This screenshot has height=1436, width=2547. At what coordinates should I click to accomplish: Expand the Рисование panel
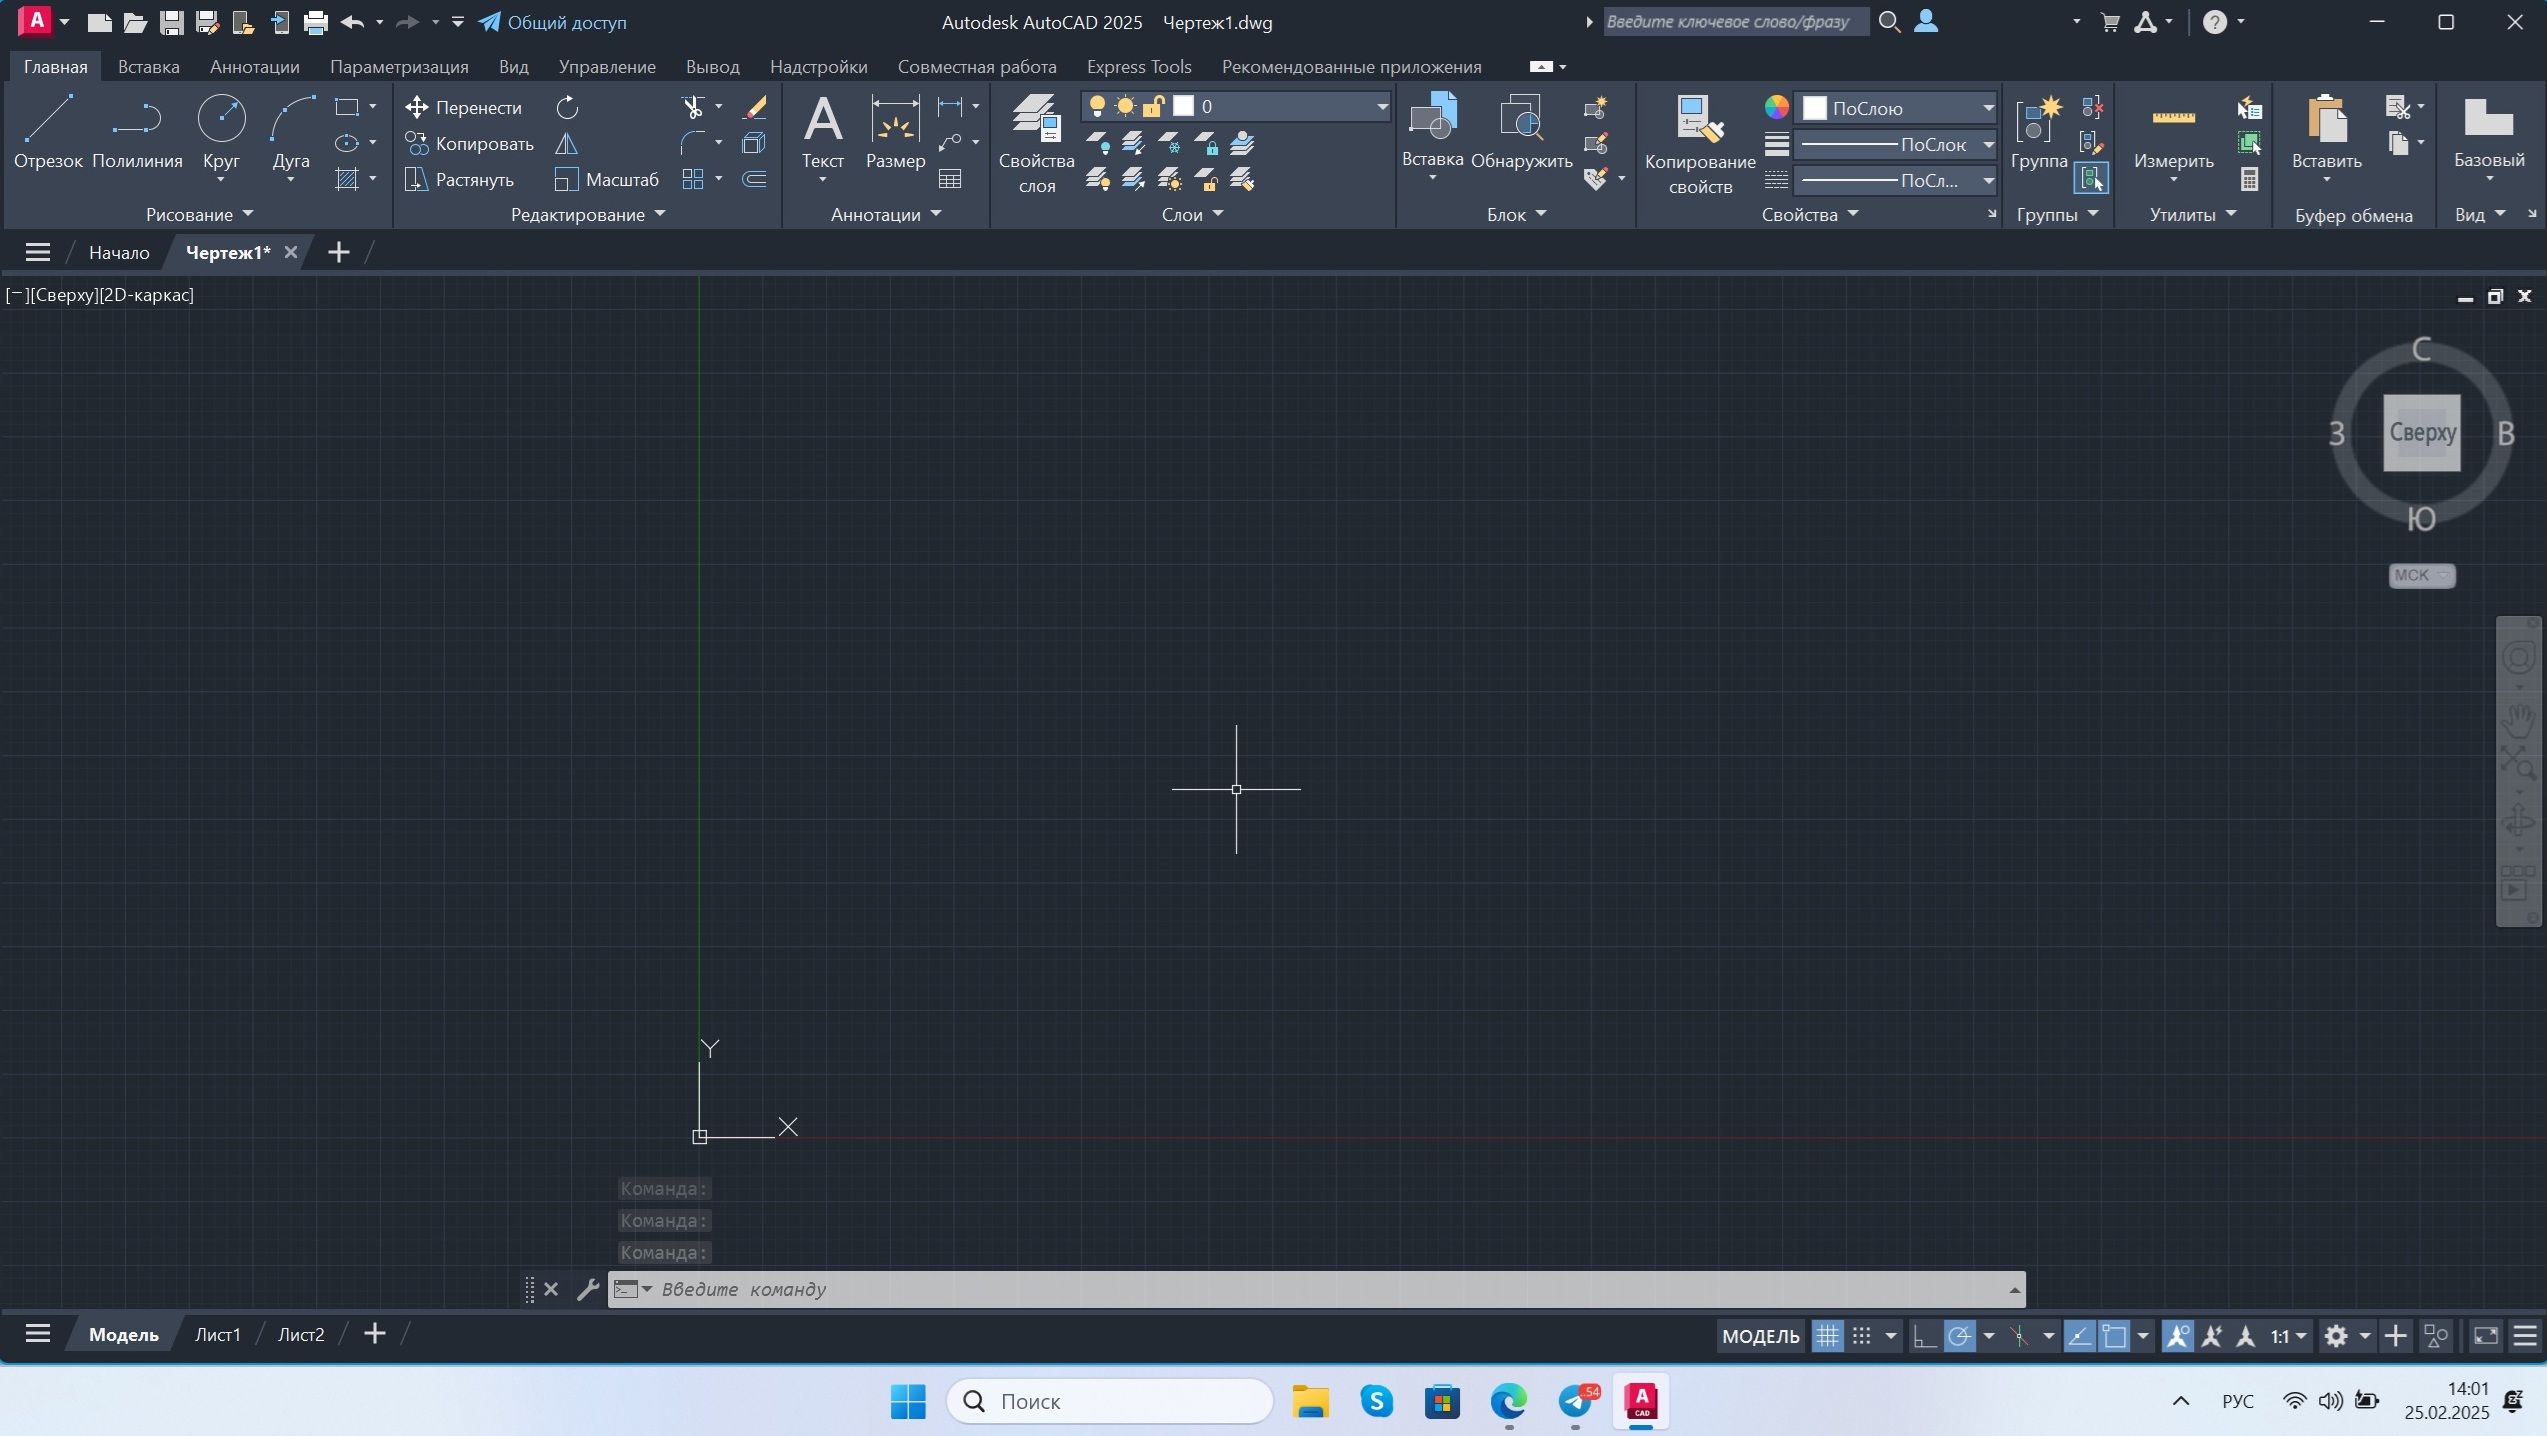[199, 214]
